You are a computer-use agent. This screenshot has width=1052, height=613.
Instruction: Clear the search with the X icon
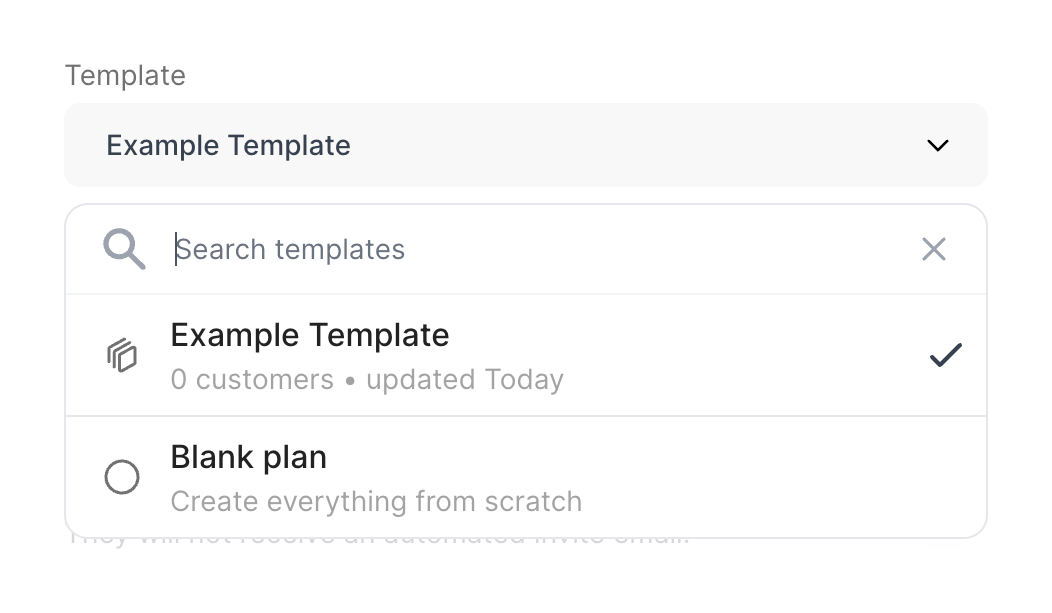[x=933, y=249]
